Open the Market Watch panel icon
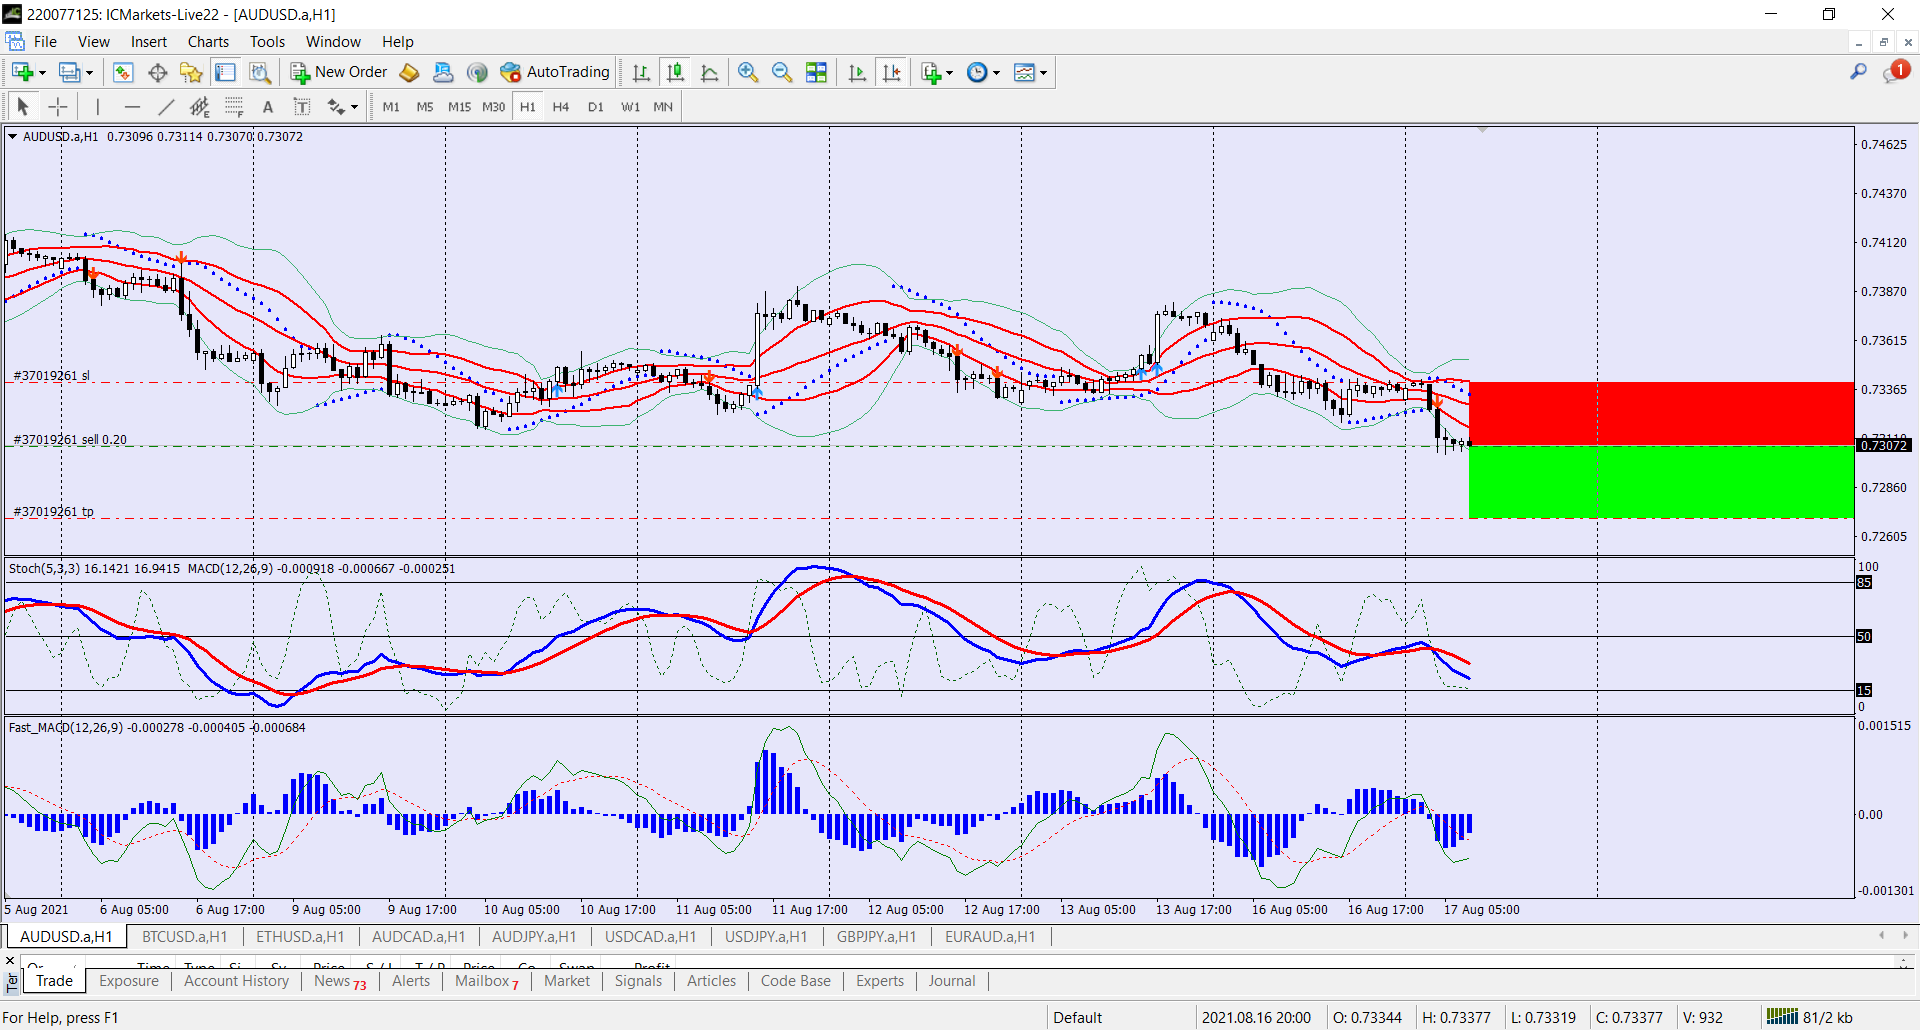1920x1030 pixels. click(x=123, y=72)
